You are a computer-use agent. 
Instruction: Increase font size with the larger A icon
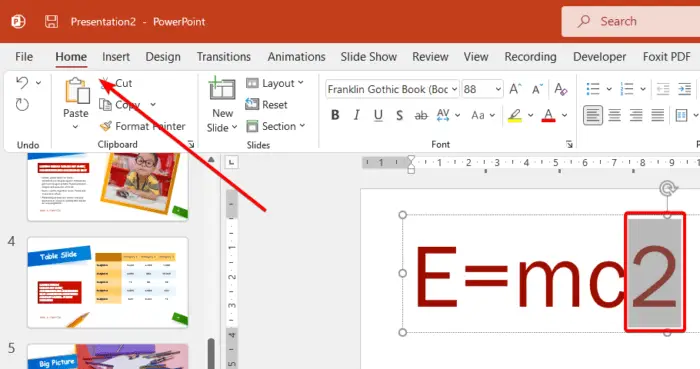(x=515, y=89)
